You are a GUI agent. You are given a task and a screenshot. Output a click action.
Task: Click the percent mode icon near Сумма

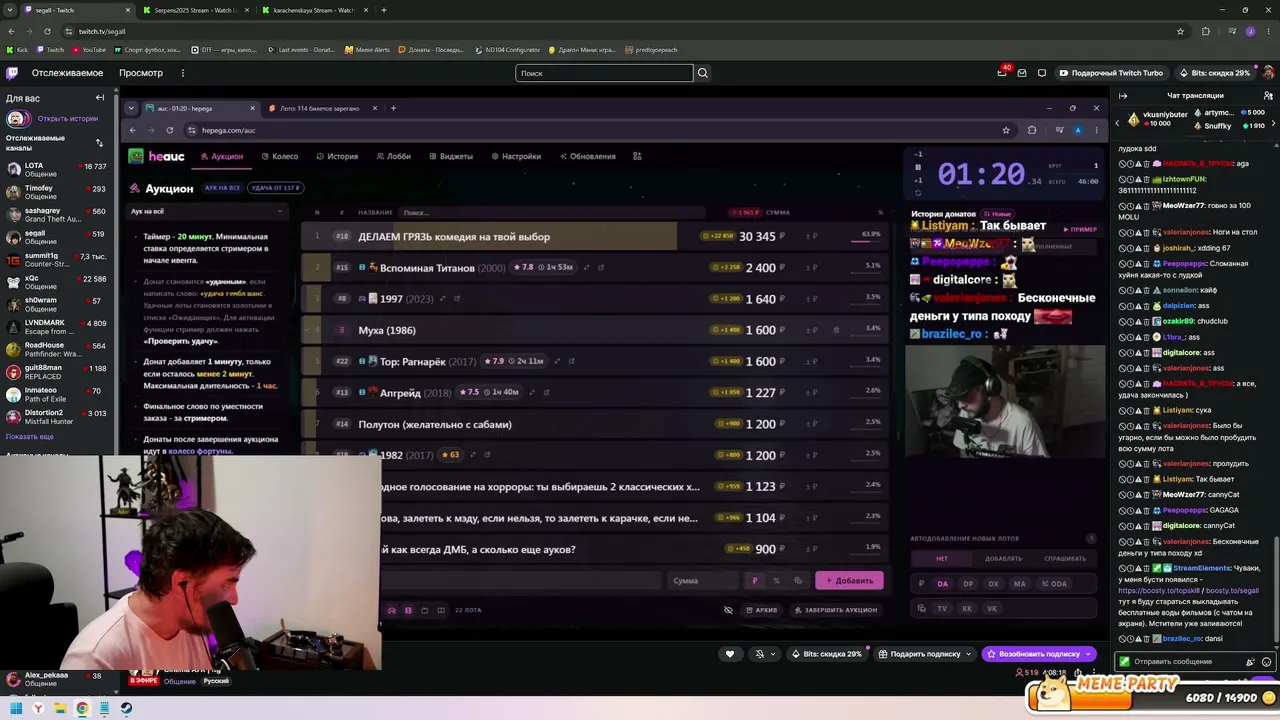776,580
